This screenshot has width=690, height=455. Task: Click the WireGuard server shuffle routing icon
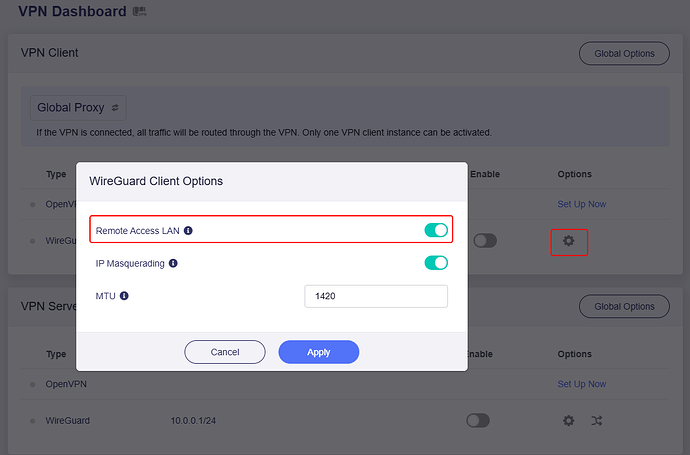597,421
